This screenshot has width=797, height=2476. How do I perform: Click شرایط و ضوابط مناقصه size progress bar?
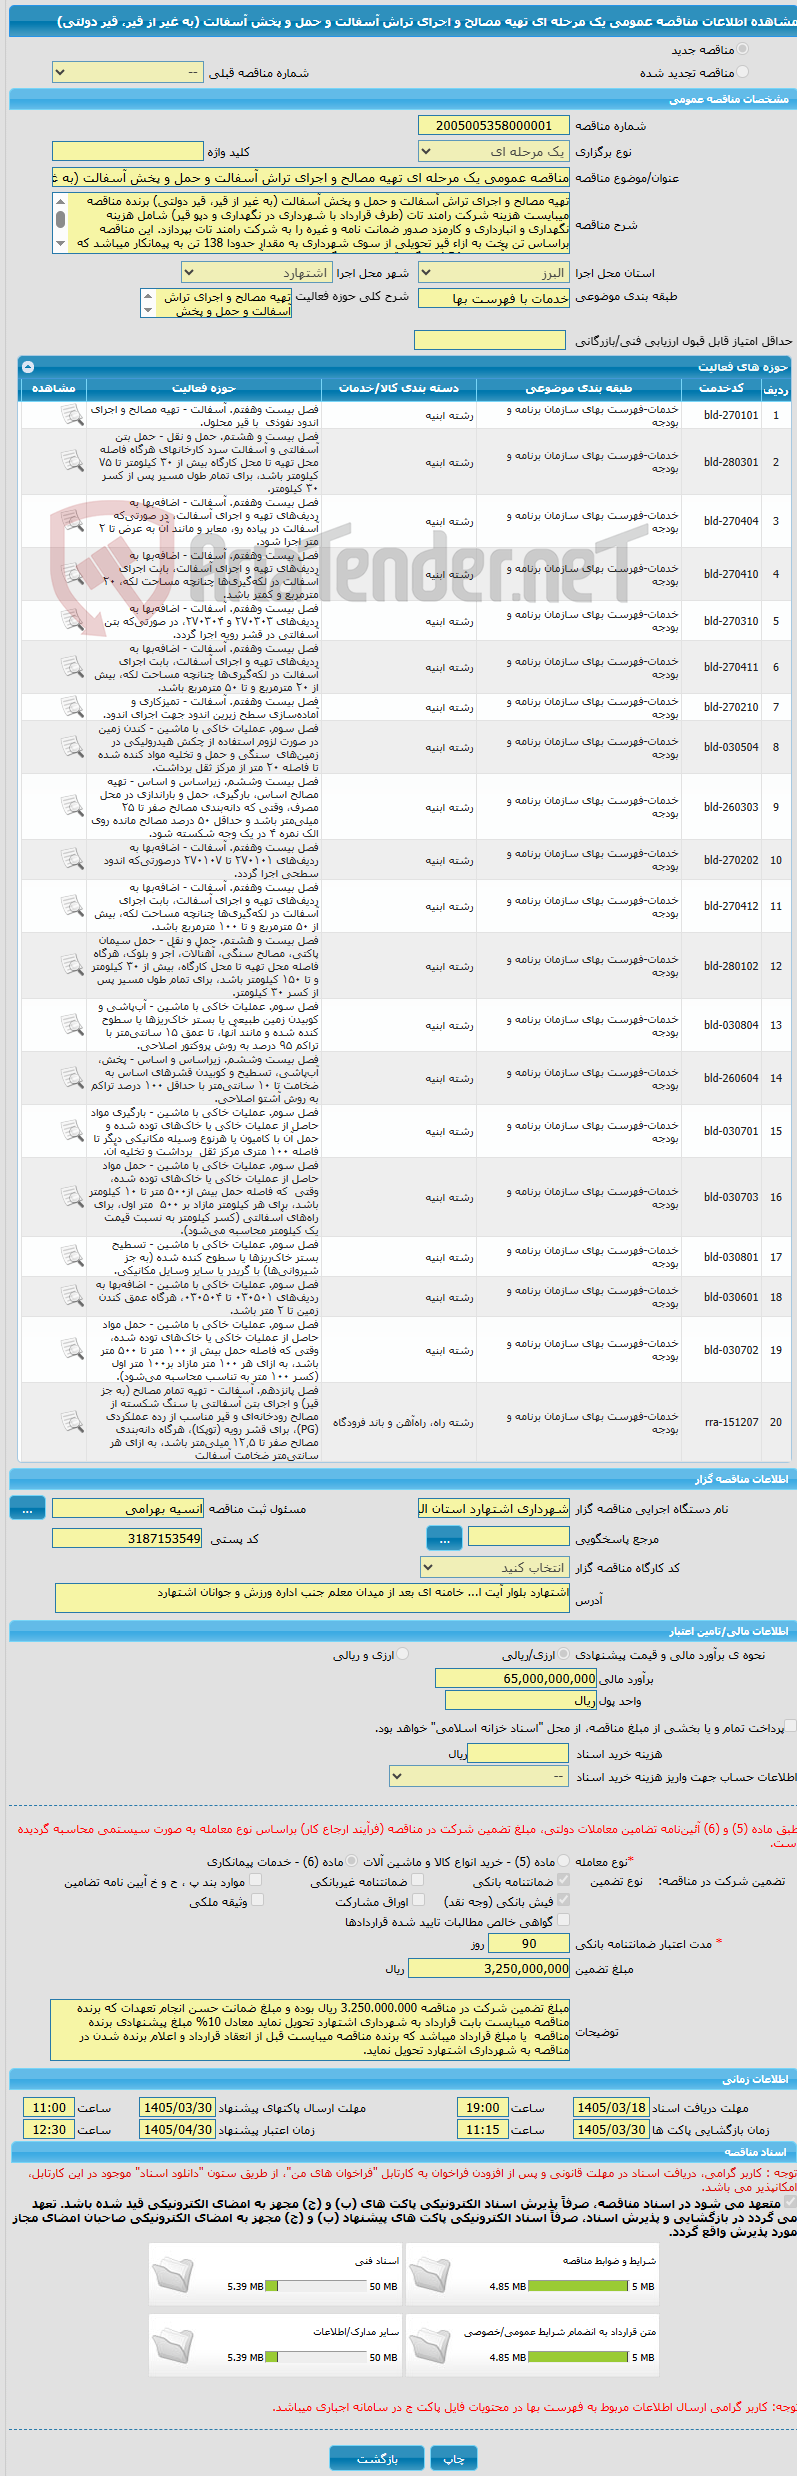click(x=578, y=2286)
